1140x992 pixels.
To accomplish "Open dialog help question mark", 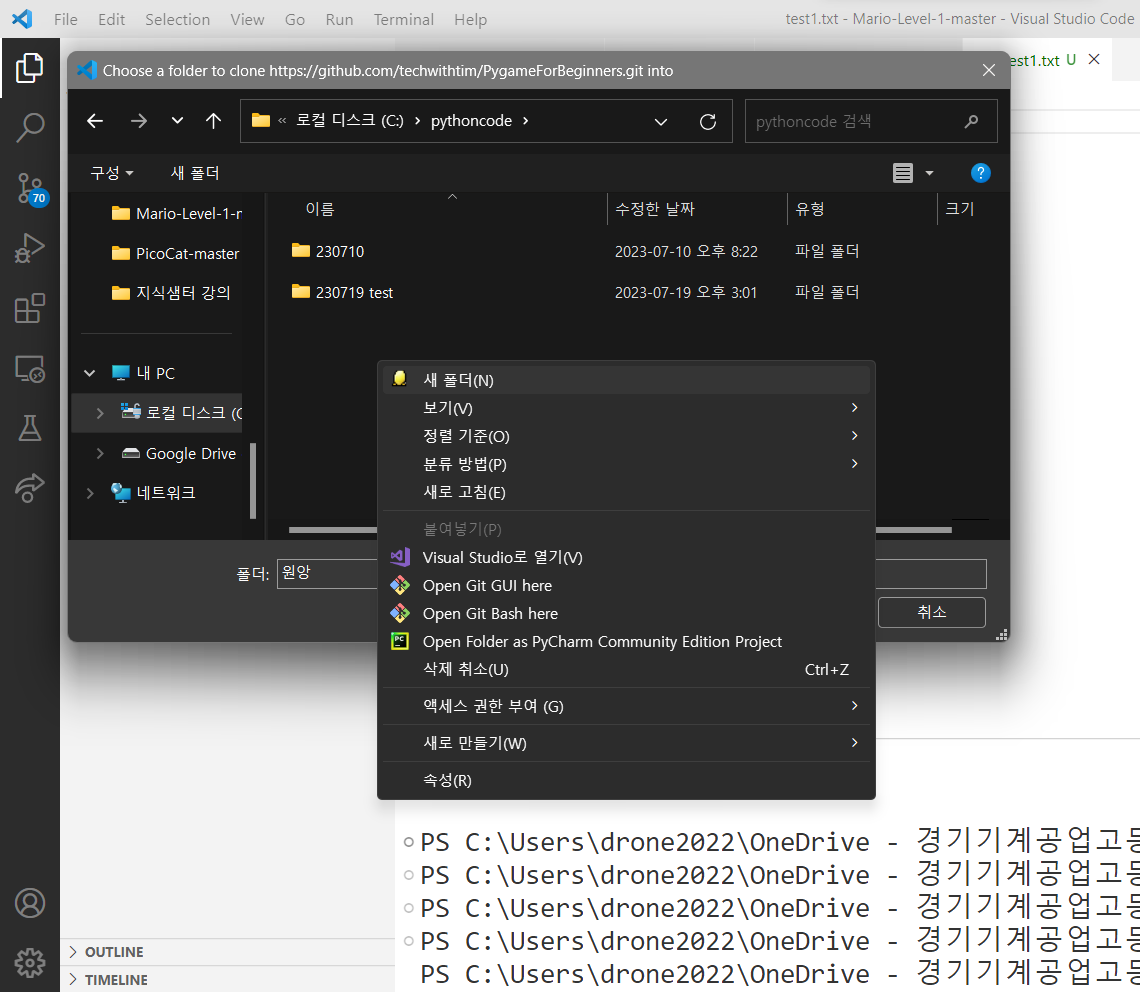I will pos(981,173).
